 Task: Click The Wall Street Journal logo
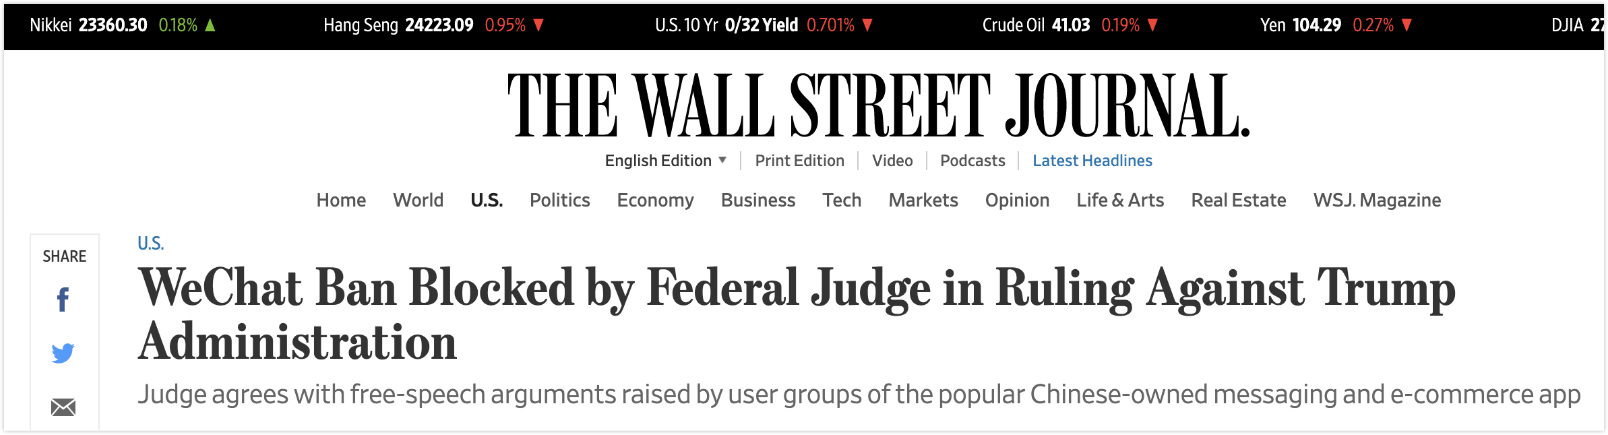878,106
